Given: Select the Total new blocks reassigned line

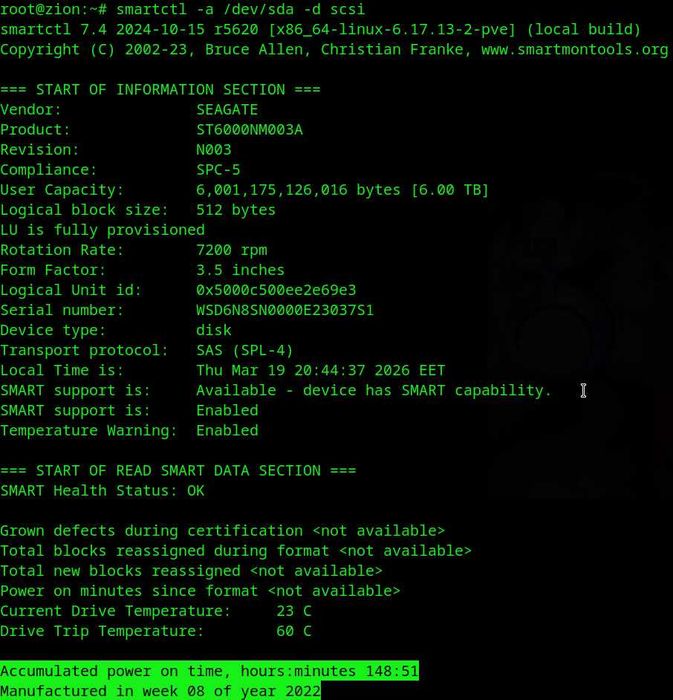Looking at the screenshot, I should click(191, 571).
